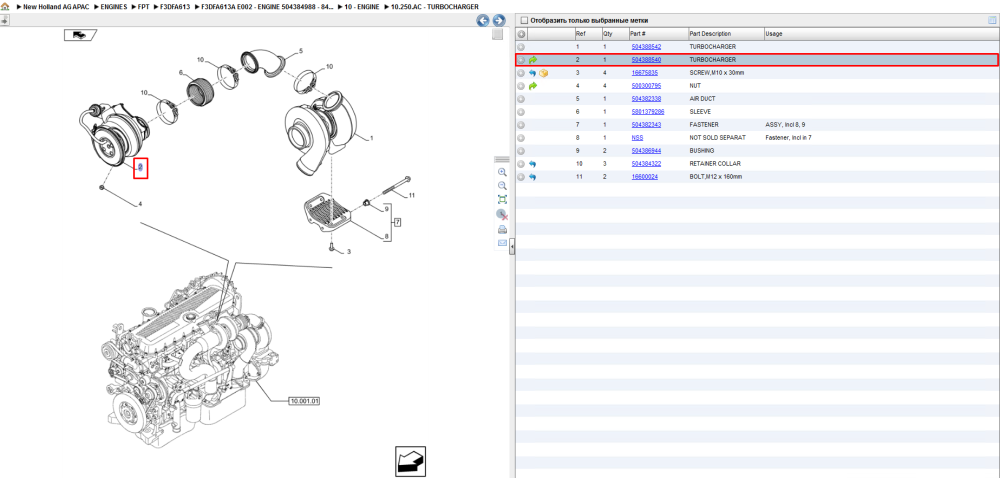This screenshot has height=478, width=1000.
Task: Open part number 504388542 link
Action: coord(646,47)
